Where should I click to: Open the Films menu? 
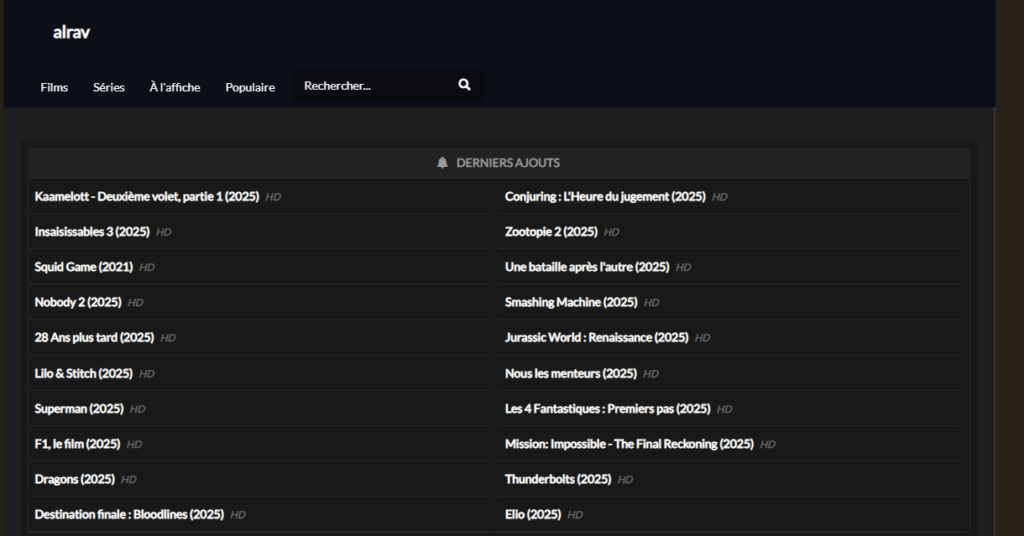(54, 87)
